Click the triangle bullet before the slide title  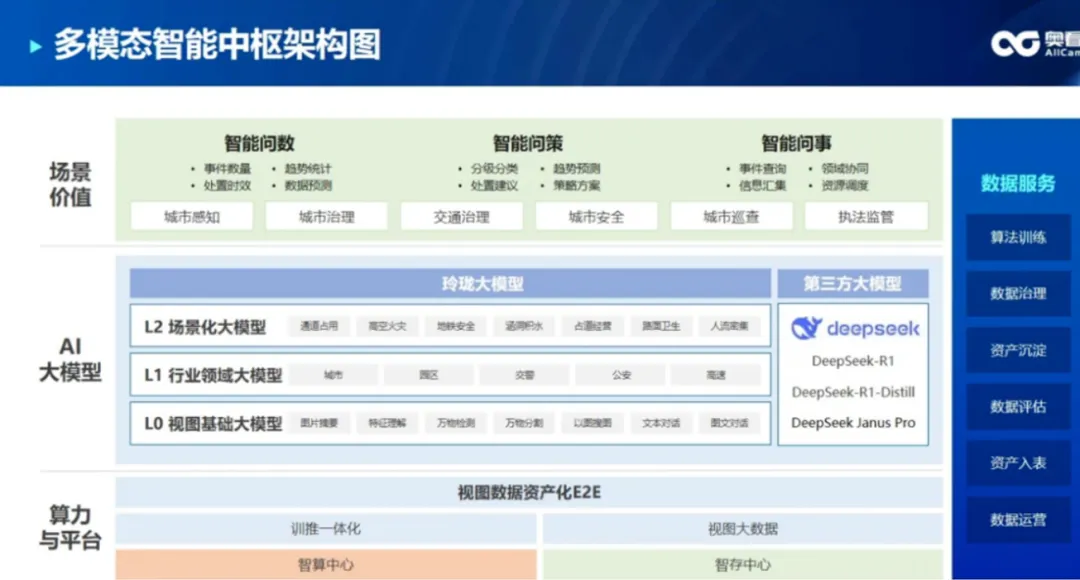(36, 46)
